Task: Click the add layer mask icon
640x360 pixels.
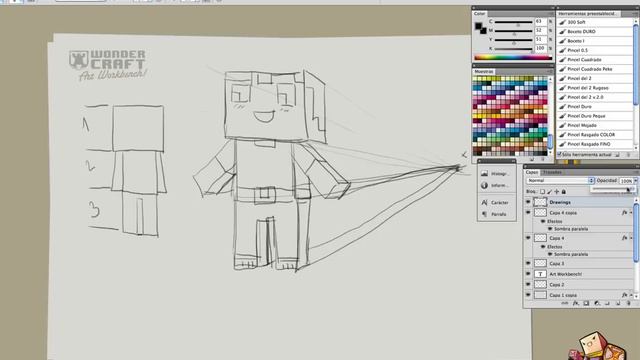Action: 586,303
